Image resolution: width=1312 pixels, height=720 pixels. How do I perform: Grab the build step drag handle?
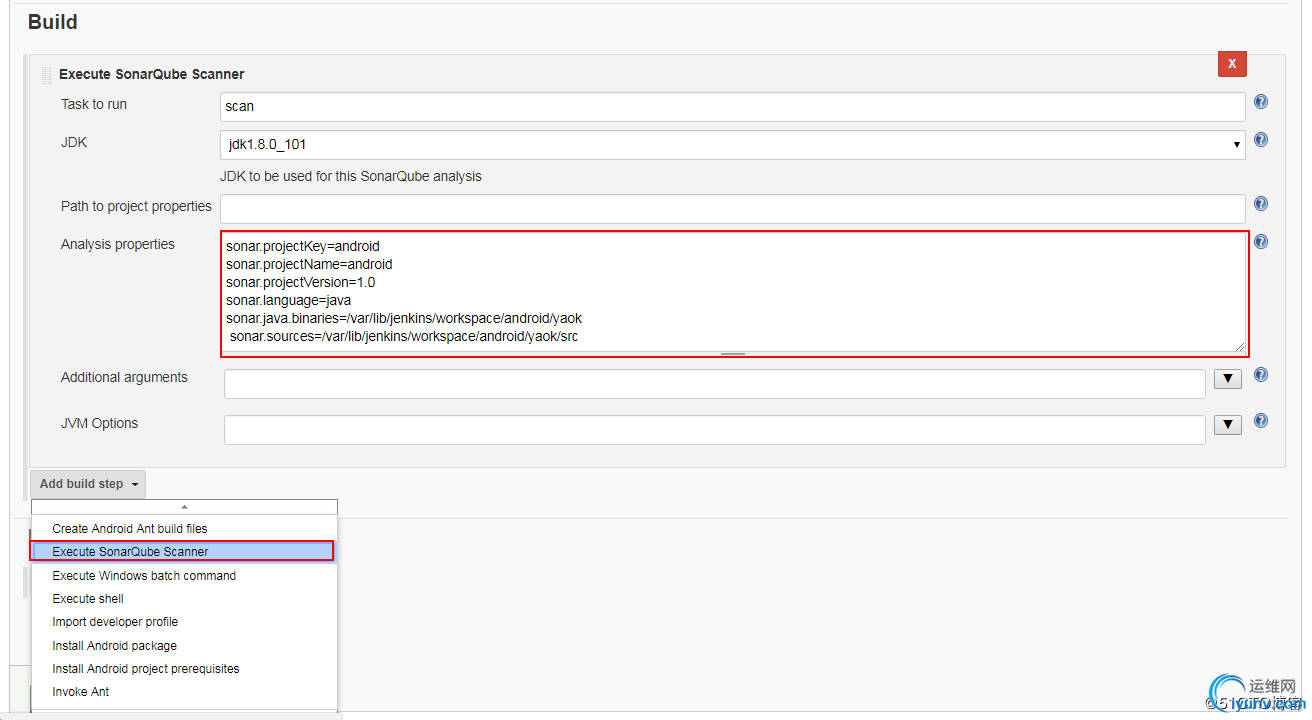point(46,74)
